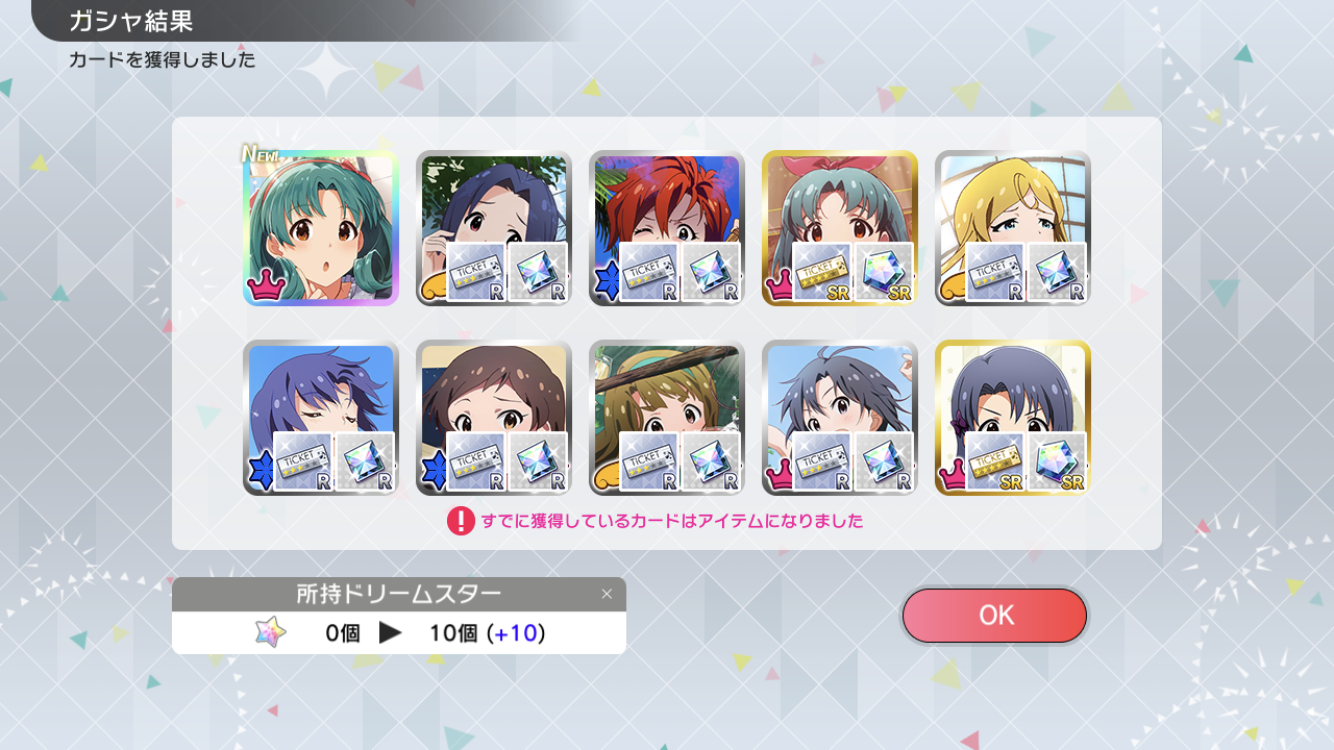
Task: Tap the SR crystal on the ribbon-girl card
Action: (x=885, y=272)
